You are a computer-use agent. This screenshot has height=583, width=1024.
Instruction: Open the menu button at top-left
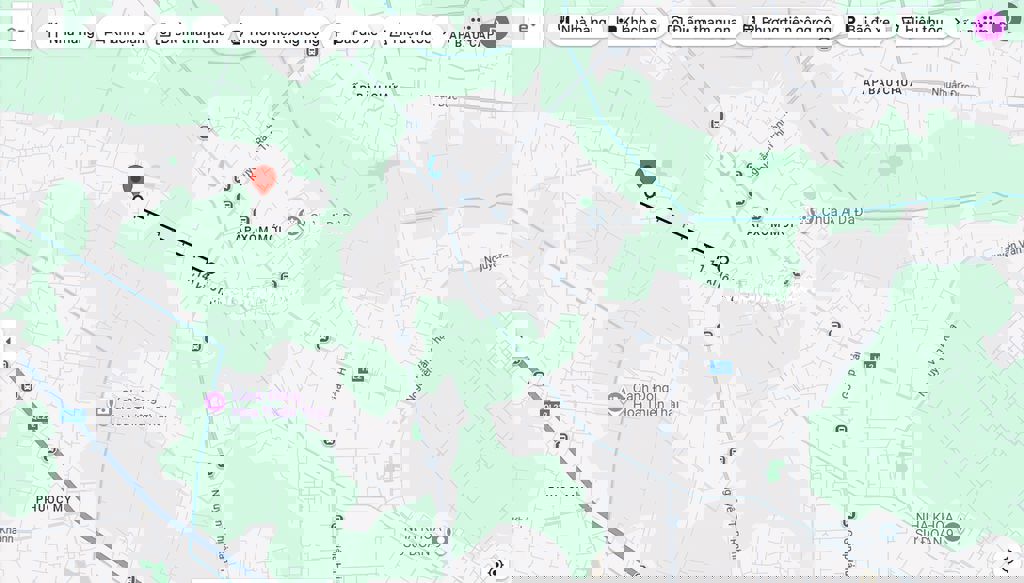(14, 32)
